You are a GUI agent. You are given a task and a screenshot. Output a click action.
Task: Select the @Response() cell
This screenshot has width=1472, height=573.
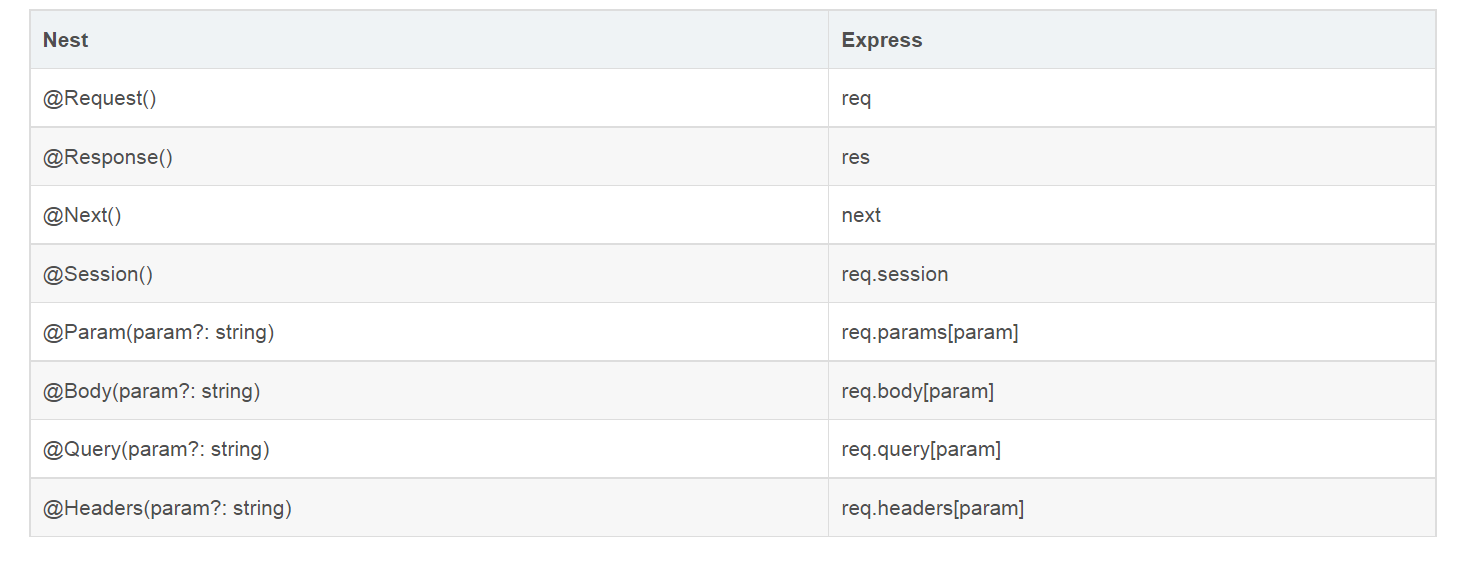[x=108, y=157]
